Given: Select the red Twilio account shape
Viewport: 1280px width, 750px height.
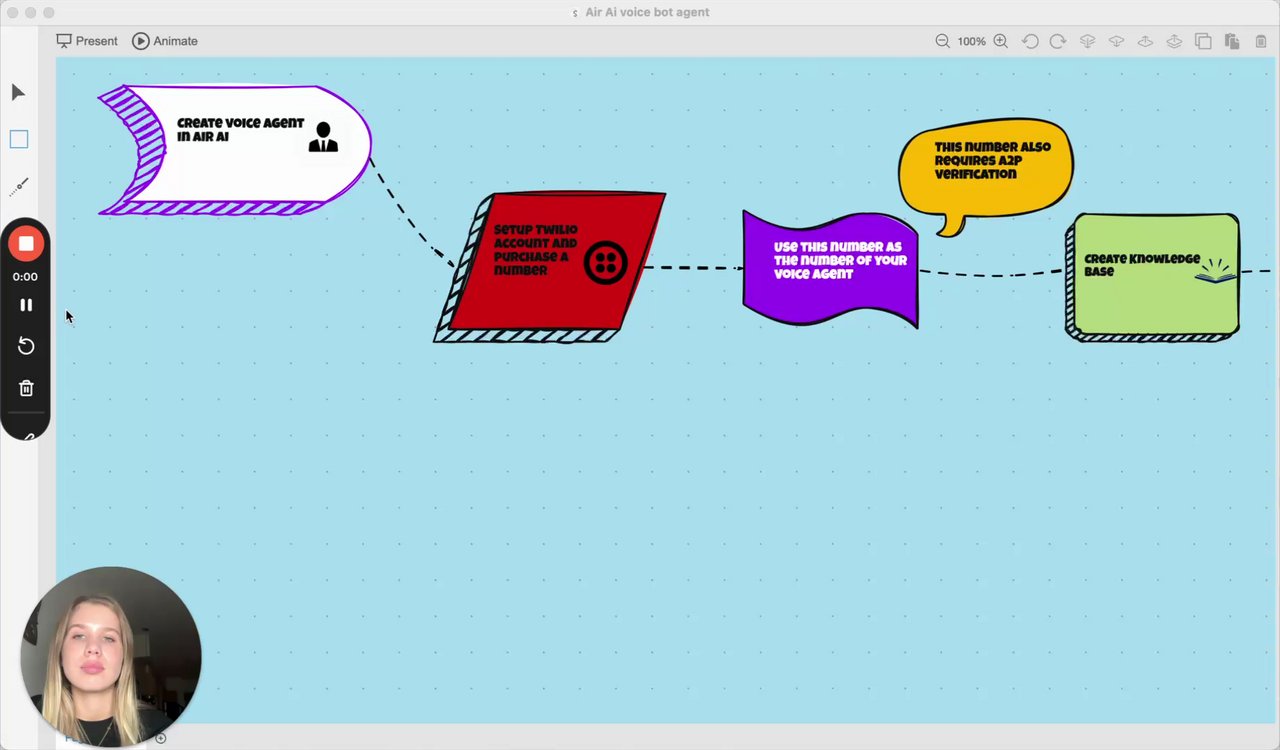Looking at the screenshot, I should (x=550, y=267).
